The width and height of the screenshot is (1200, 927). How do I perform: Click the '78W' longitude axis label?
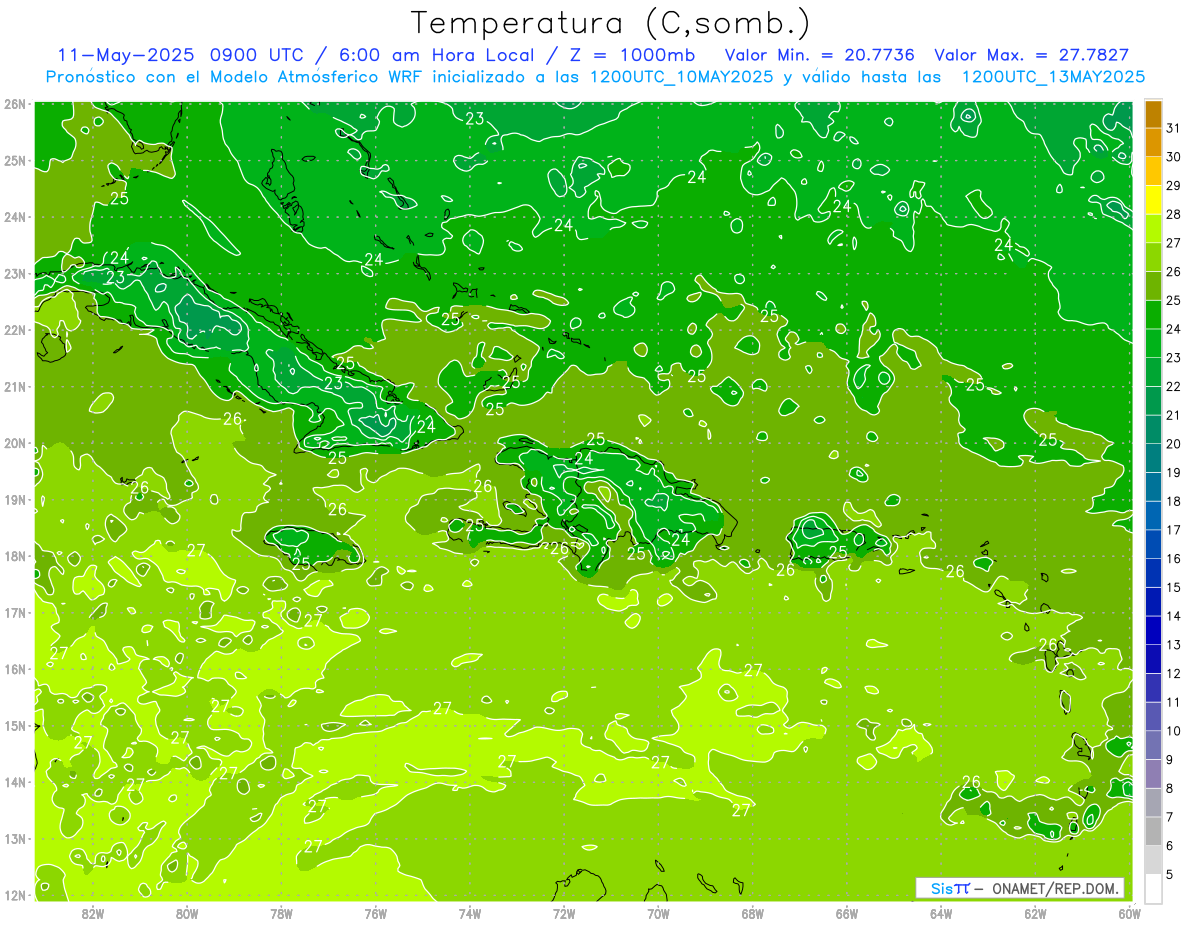(281, 913)
